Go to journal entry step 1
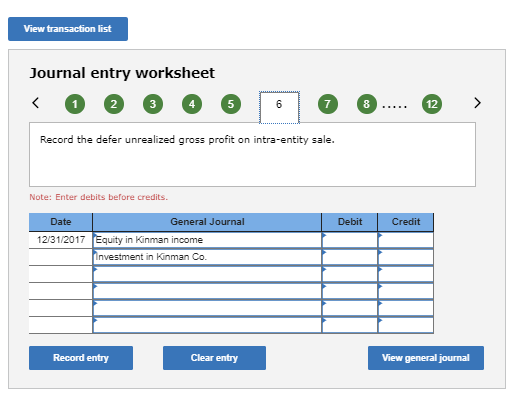Screen dimensions: 527x412 [x=75, y=104]
